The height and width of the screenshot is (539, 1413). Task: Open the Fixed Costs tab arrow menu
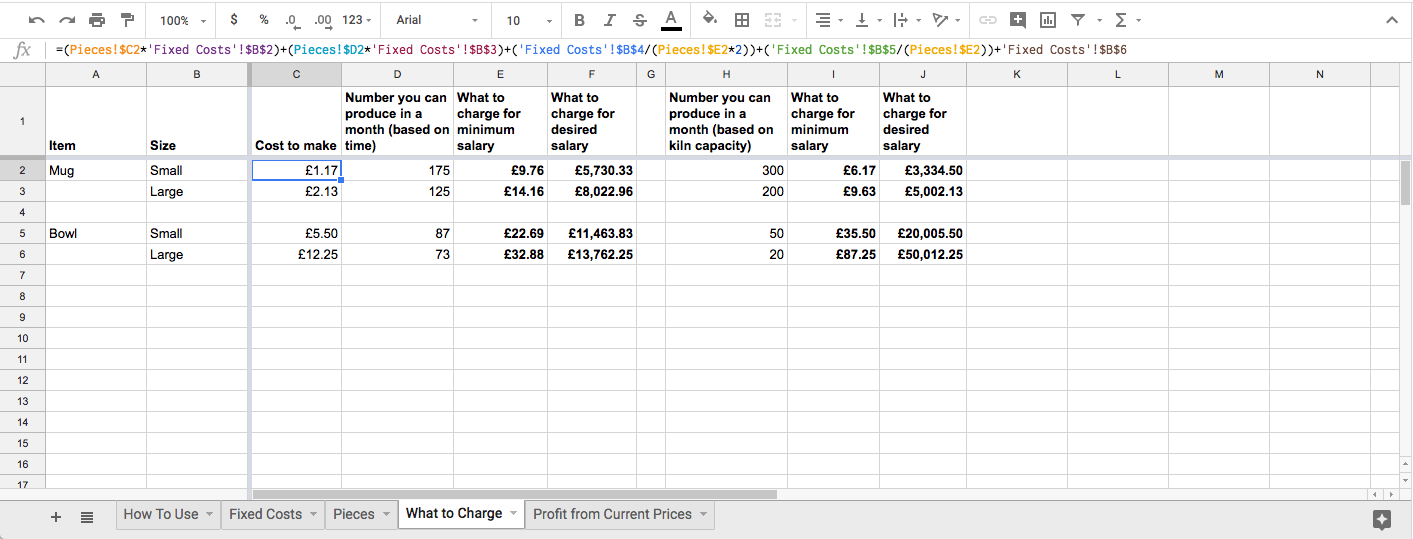click(x=313, y=514)
